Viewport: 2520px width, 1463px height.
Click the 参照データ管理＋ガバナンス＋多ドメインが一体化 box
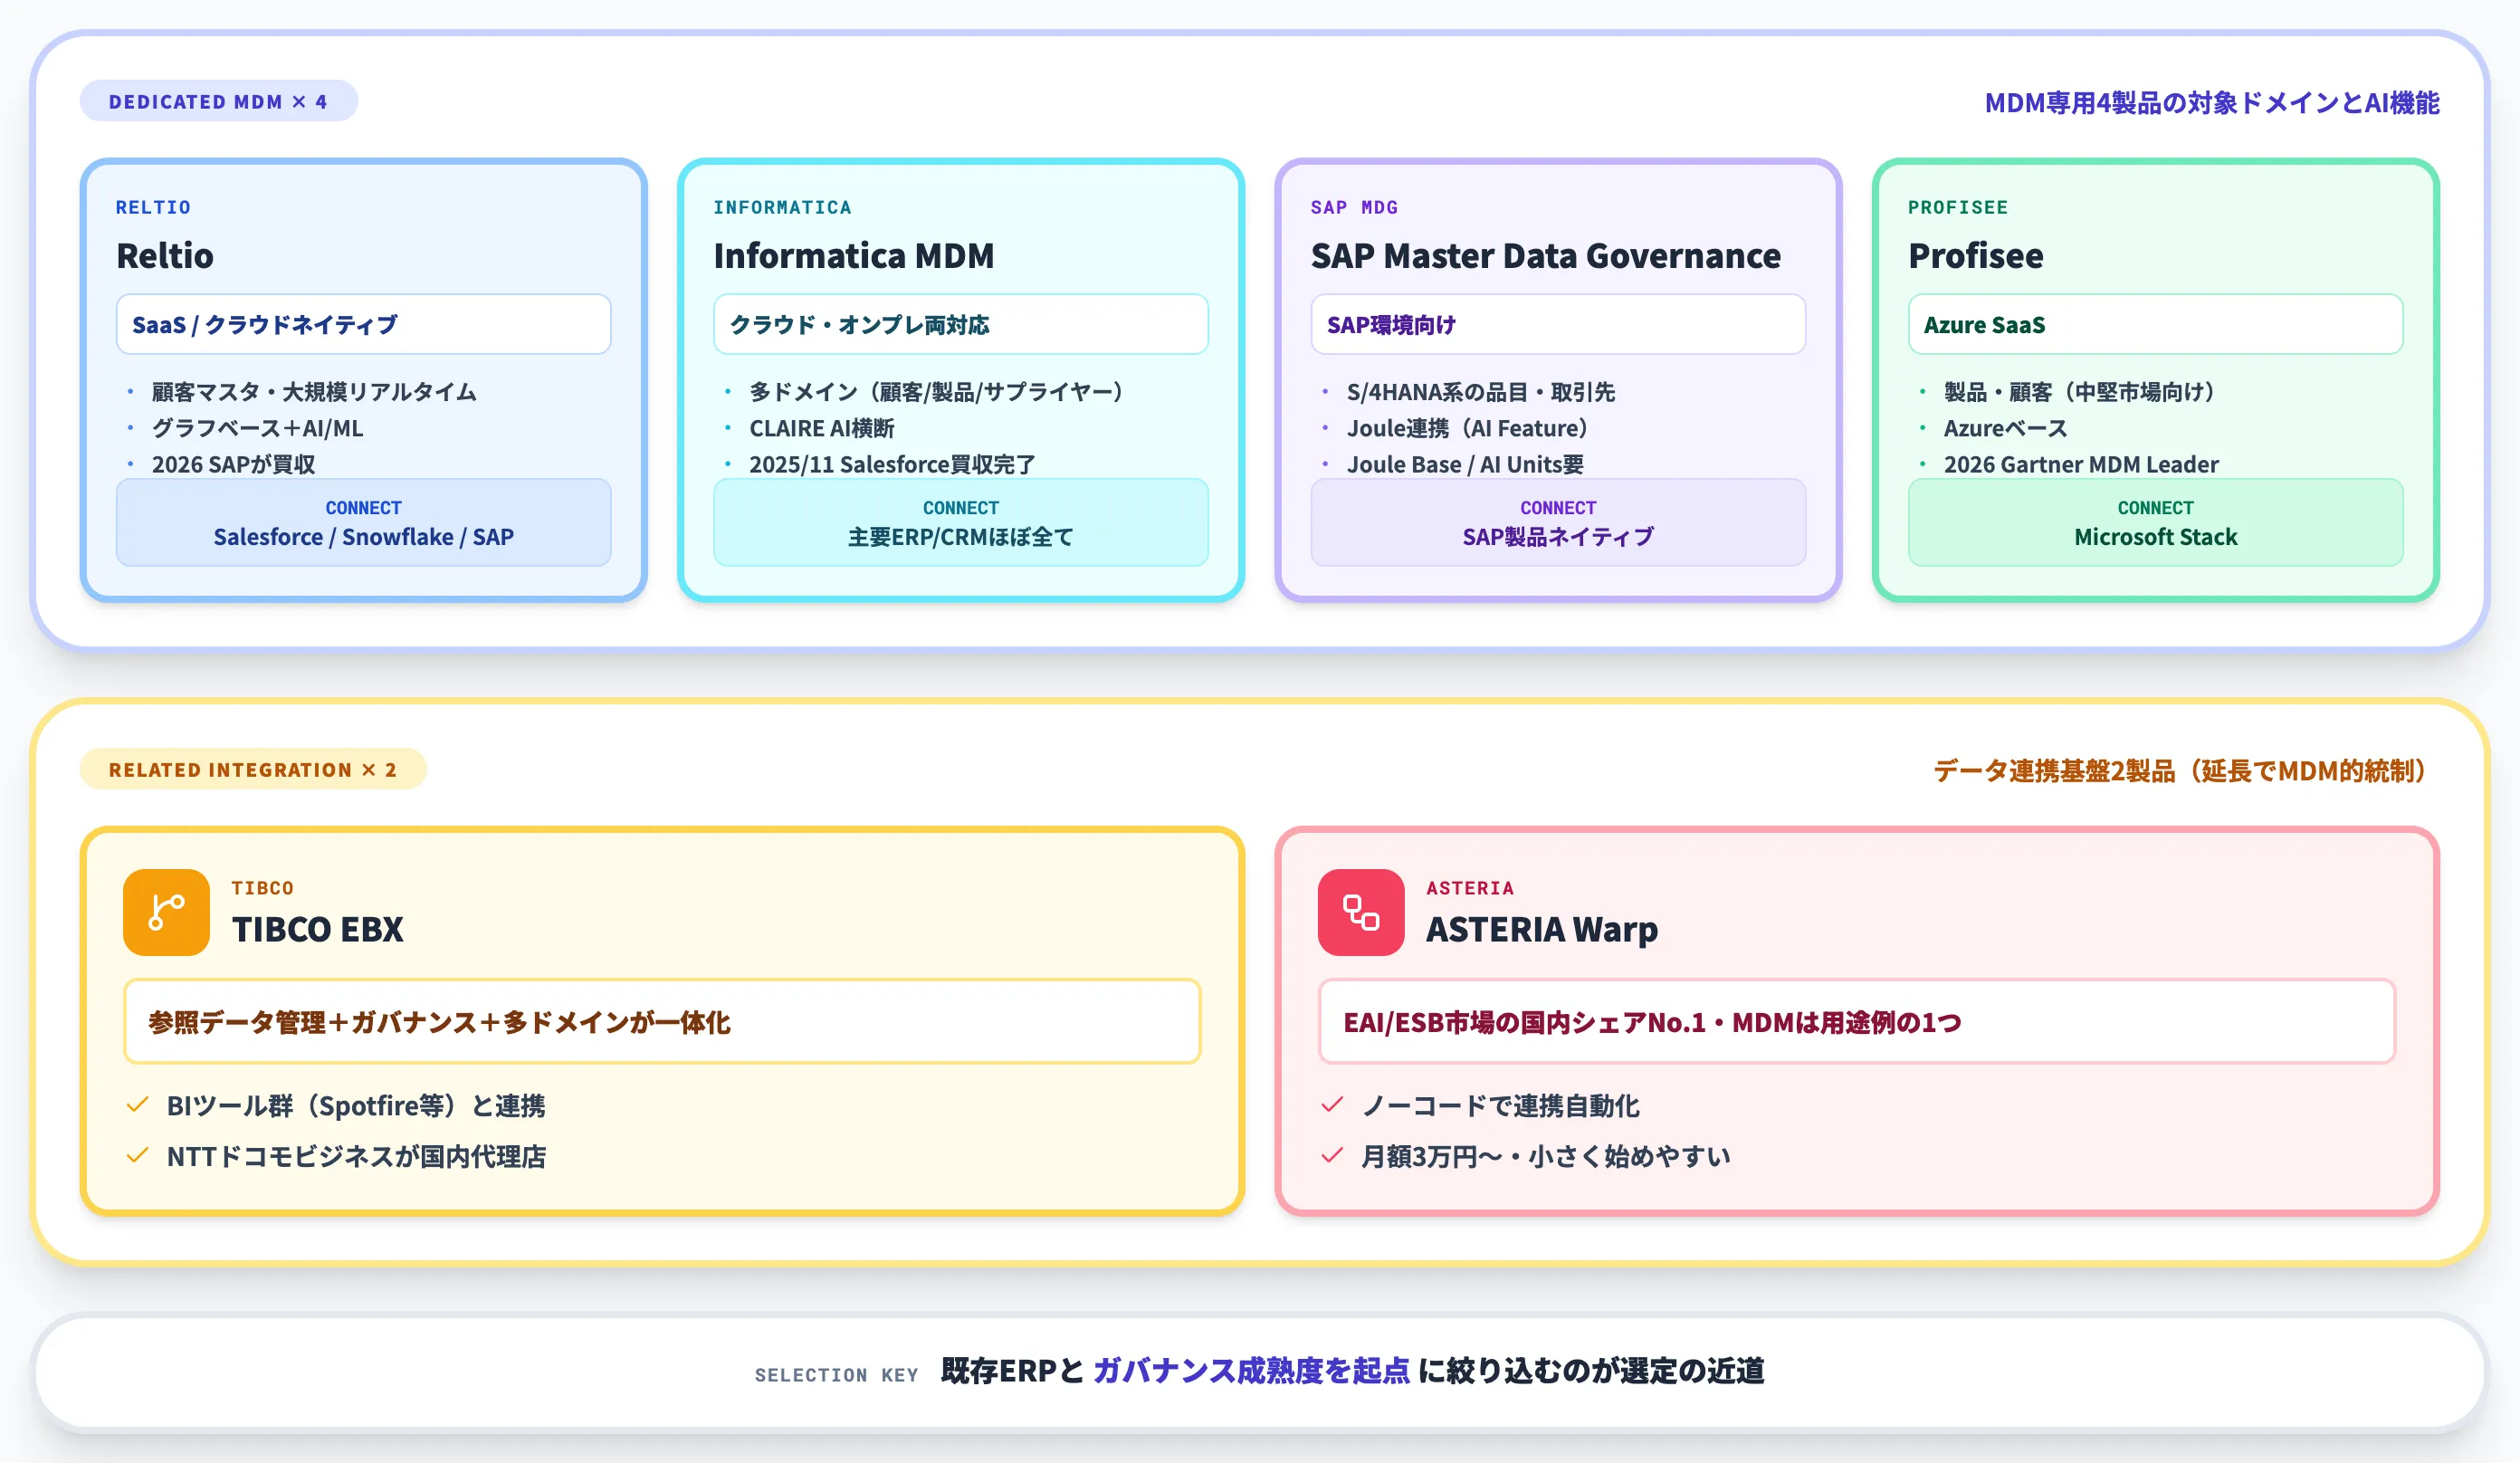point(662,1021)
